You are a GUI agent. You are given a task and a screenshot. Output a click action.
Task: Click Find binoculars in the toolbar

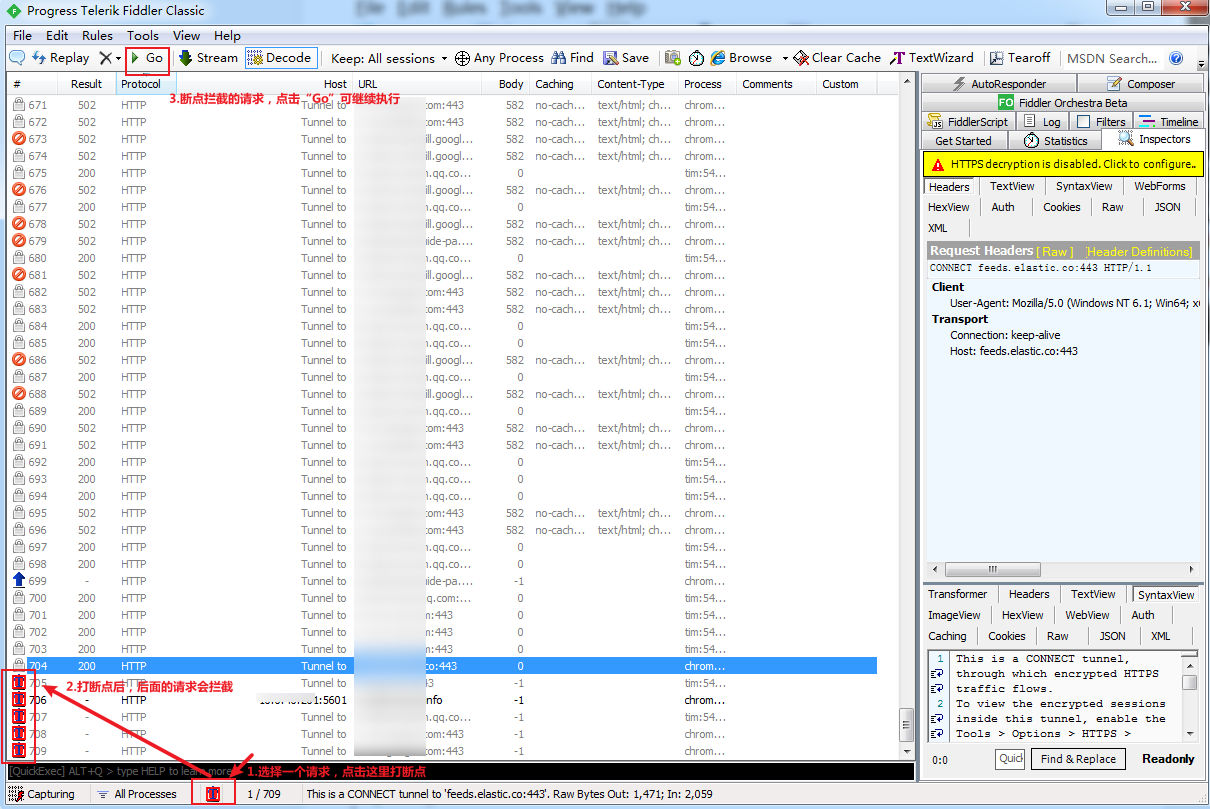(x=572, y=58)
